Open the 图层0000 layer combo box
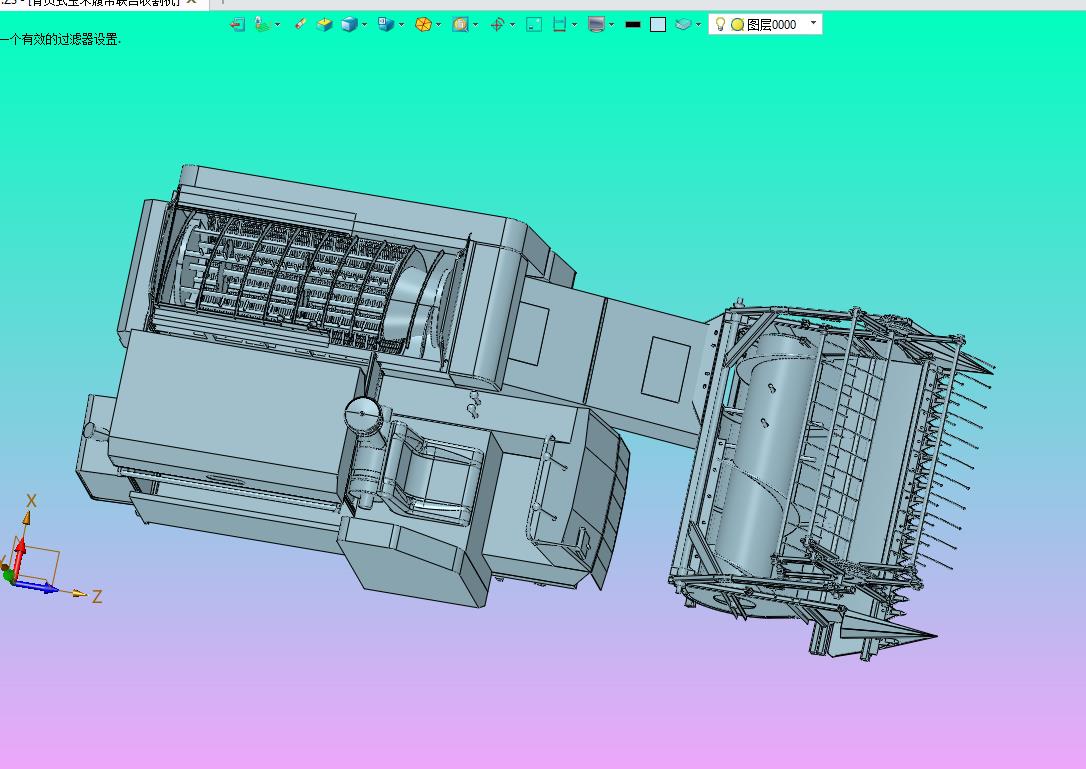 pos(765,25)
